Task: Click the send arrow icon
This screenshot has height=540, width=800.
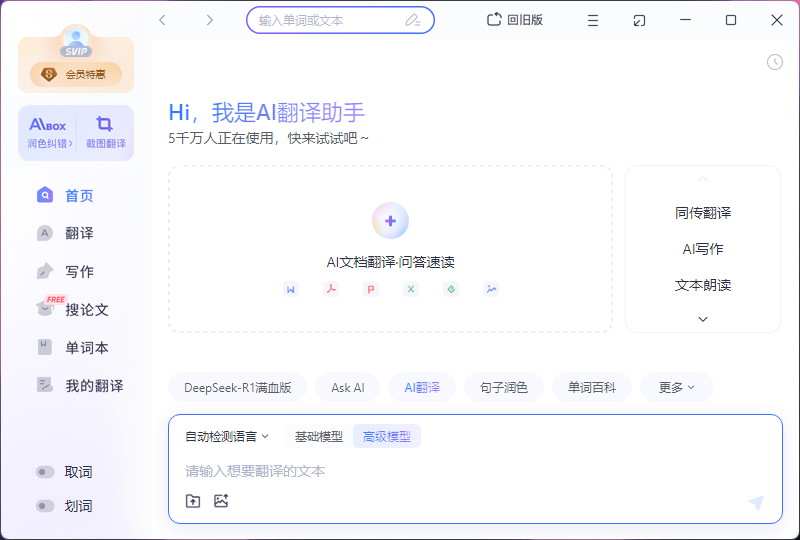Action: (756, 502)
